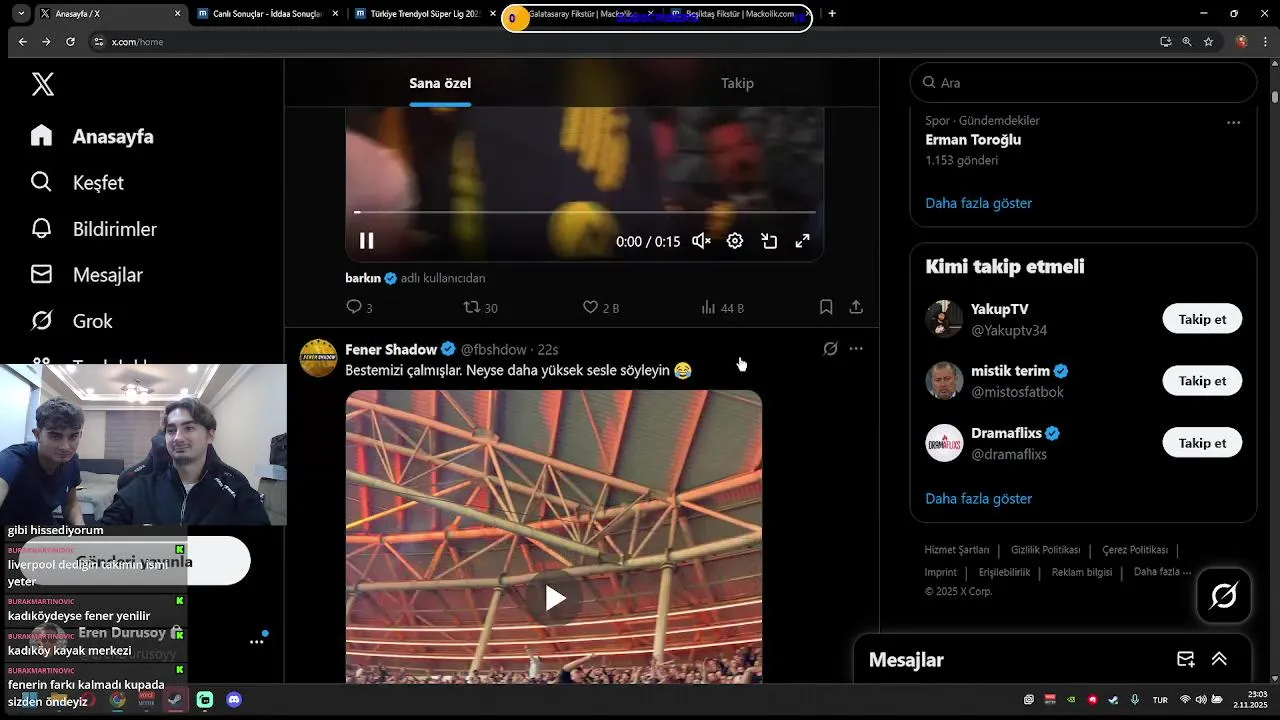Open a new browser tab
The height and width of the screenshot is (720, 1280).
pyautogui.click(x=832, y=14)
